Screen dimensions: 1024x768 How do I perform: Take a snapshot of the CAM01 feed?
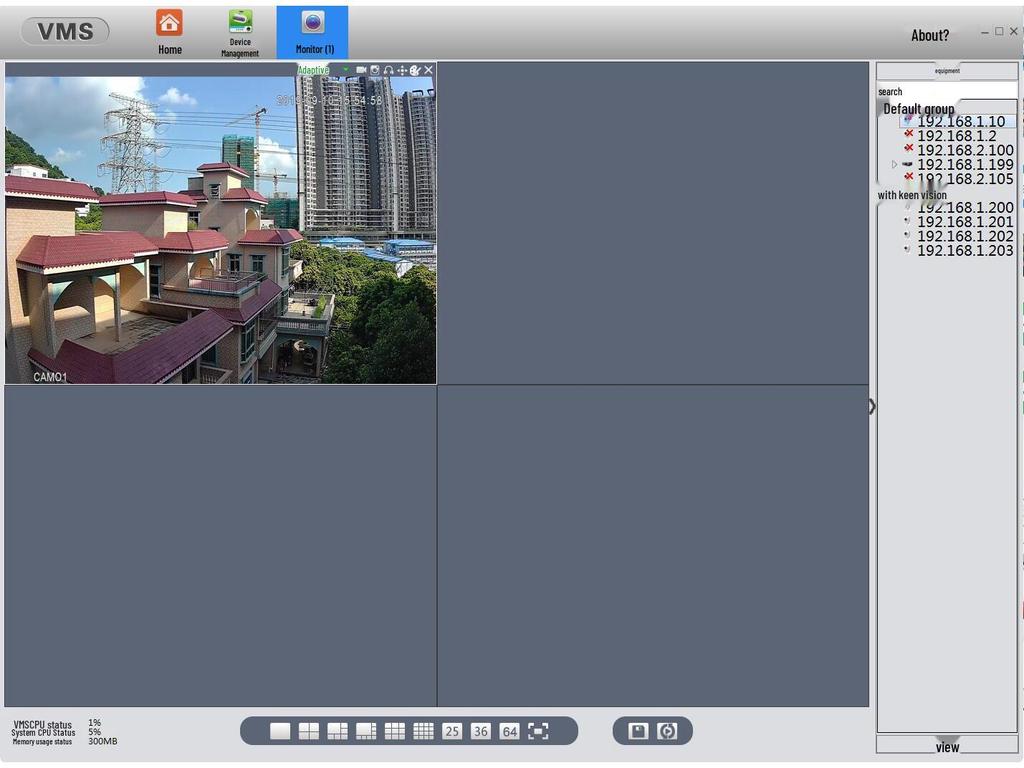tap(375, 70)
